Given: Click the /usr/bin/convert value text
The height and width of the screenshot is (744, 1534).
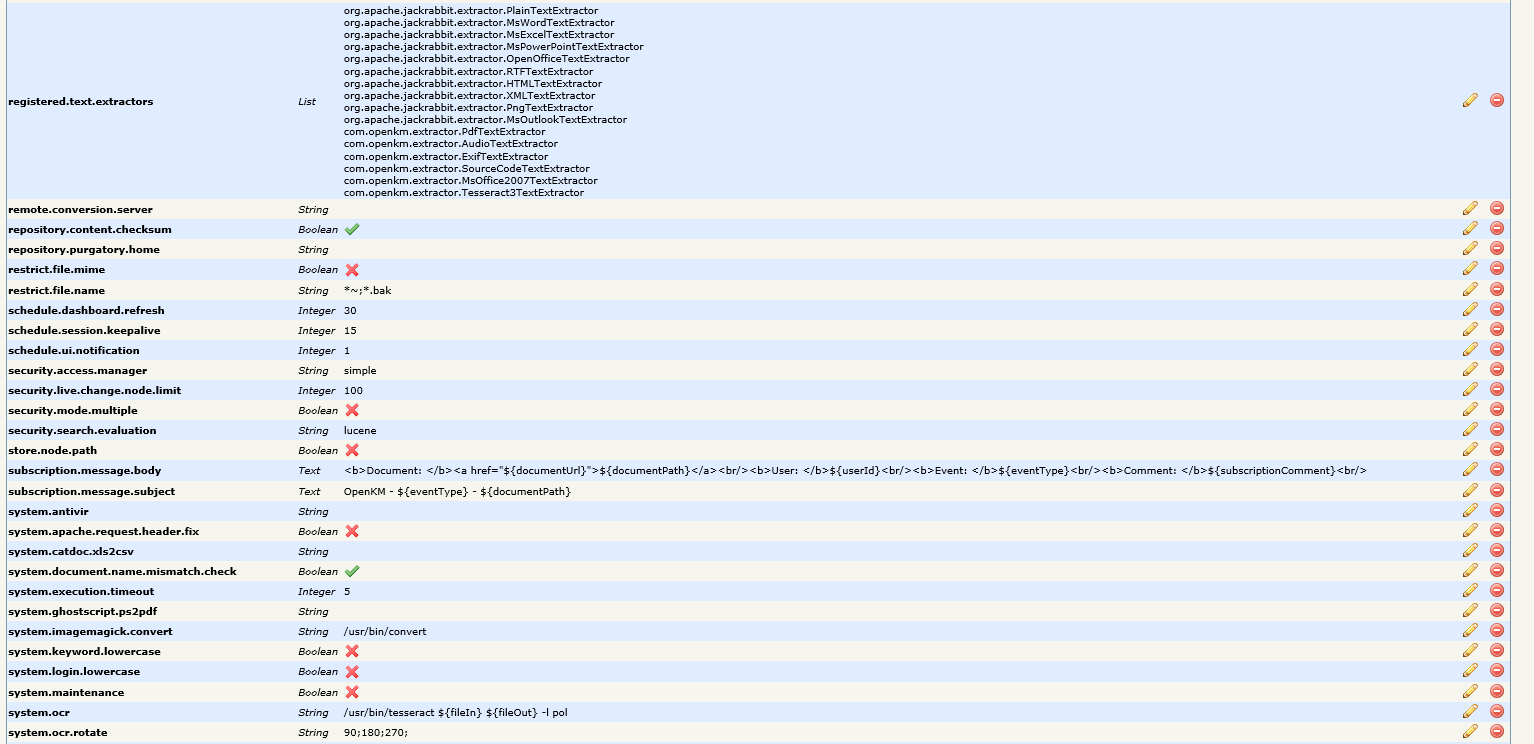Looking at the screenshot, I should [385, 631].
